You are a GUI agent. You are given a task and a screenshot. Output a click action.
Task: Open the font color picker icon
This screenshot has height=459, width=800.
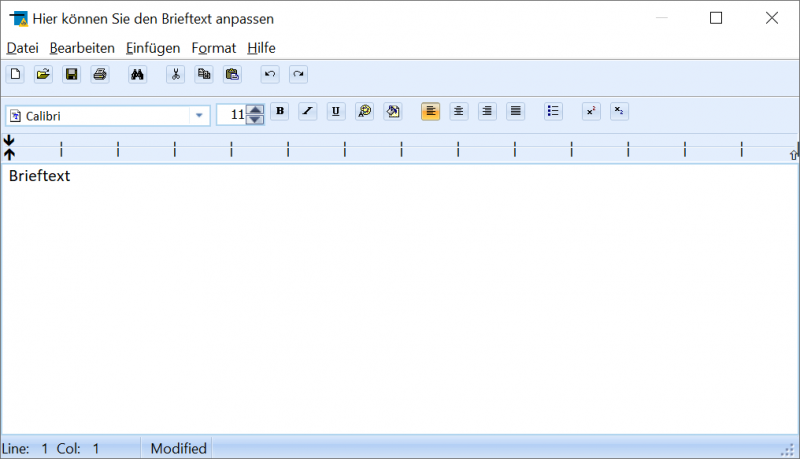coord(364,111)
